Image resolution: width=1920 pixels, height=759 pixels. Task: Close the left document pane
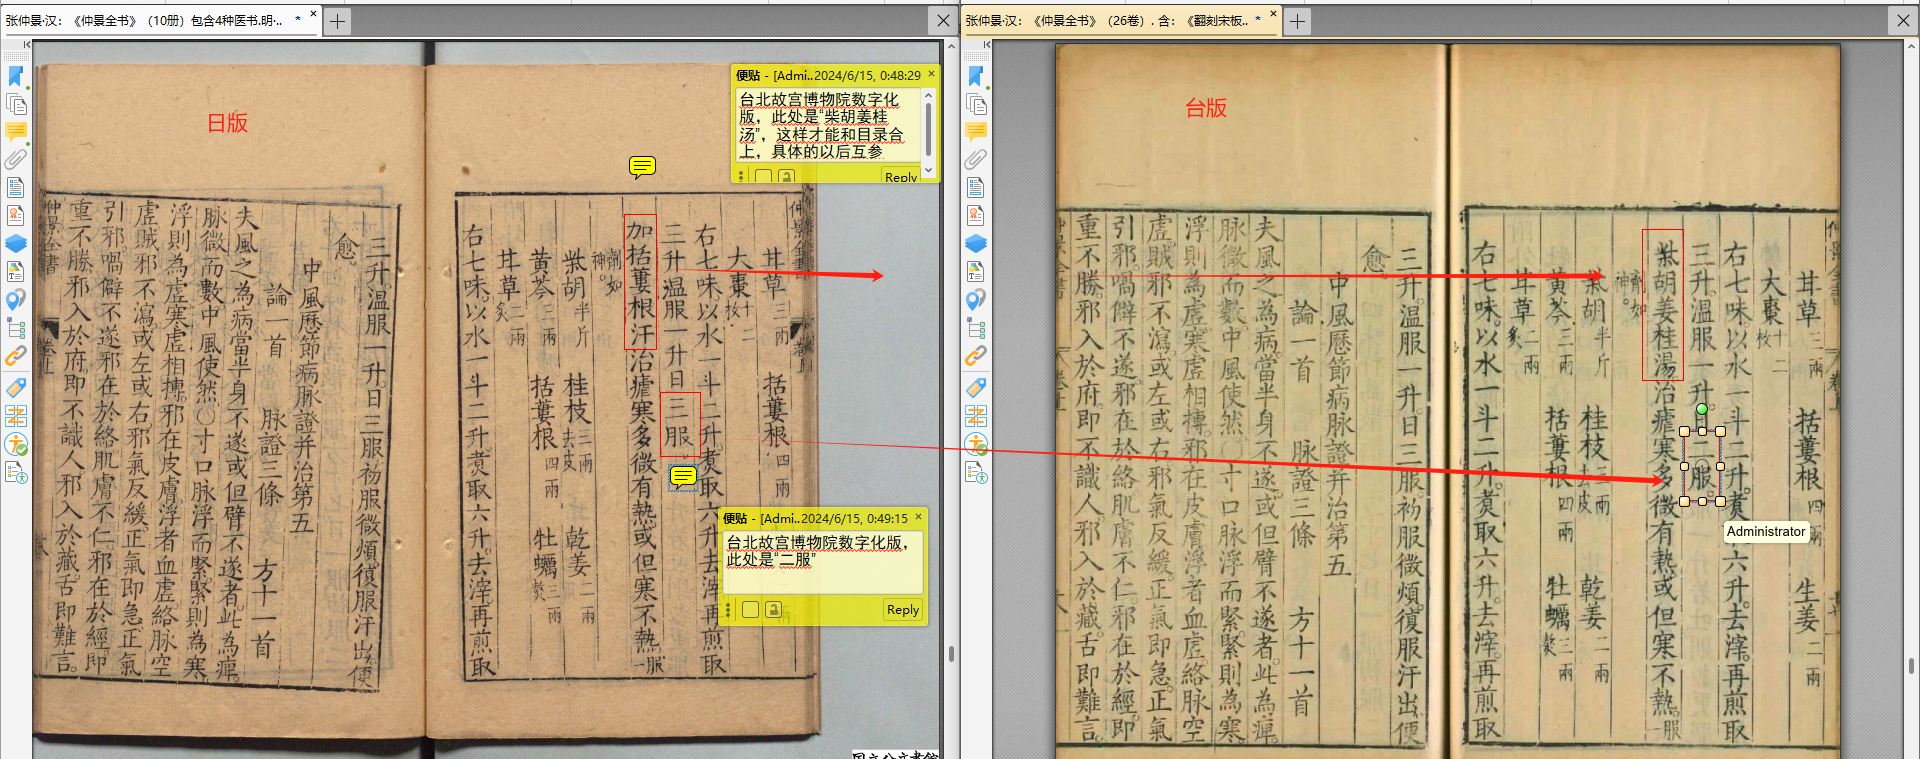pos(943,20)
